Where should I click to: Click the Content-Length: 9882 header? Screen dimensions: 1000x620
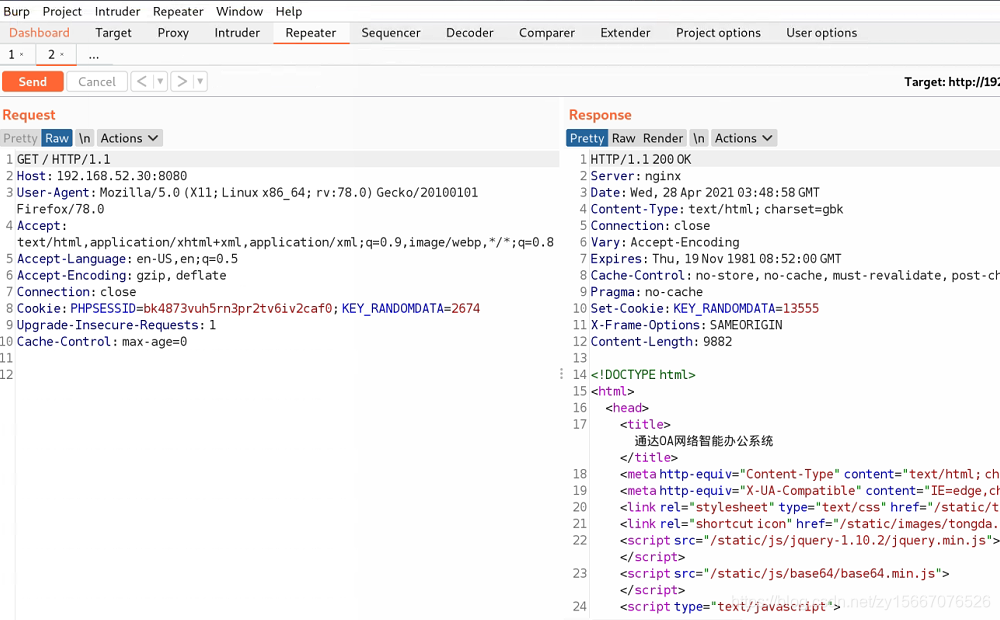tap(661, 341)
